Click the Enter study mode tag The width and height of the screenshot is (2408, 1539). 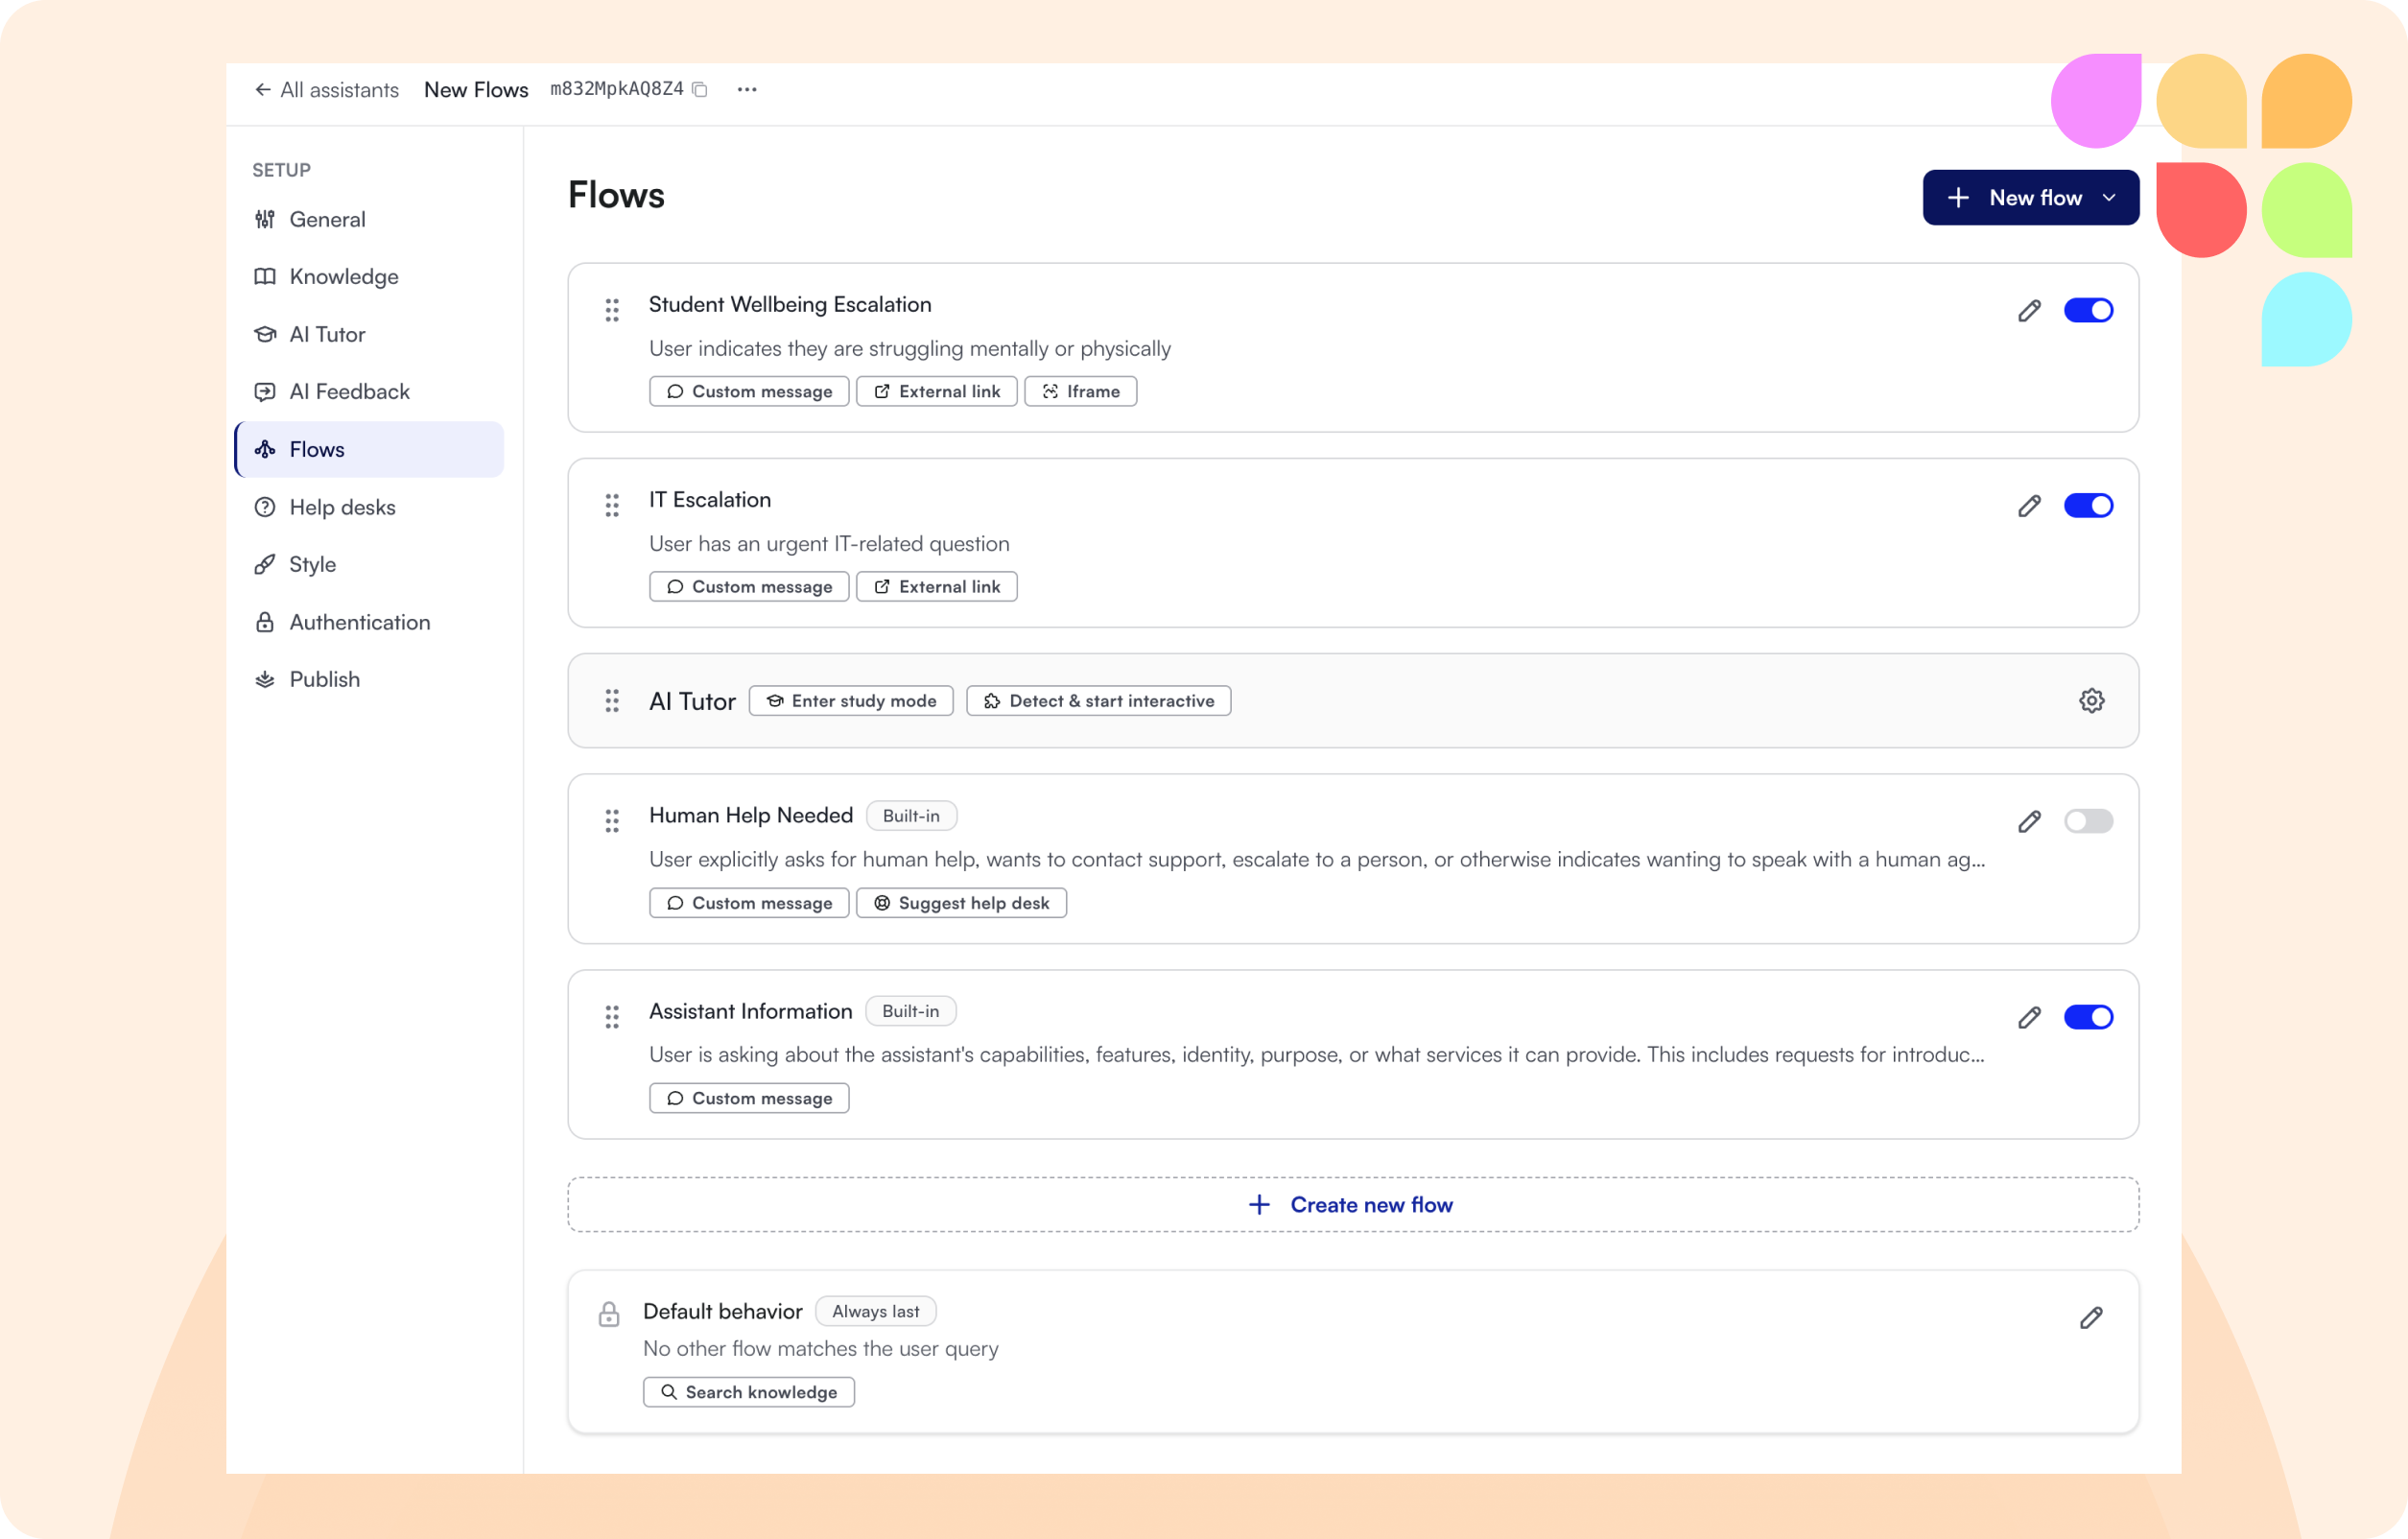click(851, 701)
